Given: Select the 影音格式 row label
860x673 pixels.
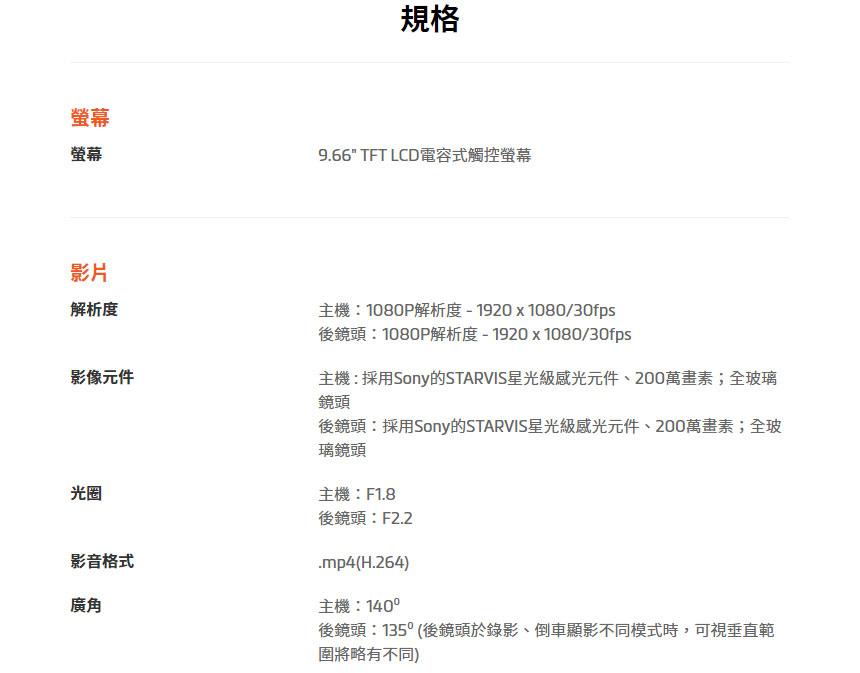Looking at the screenshot, I should pos(102,562).
